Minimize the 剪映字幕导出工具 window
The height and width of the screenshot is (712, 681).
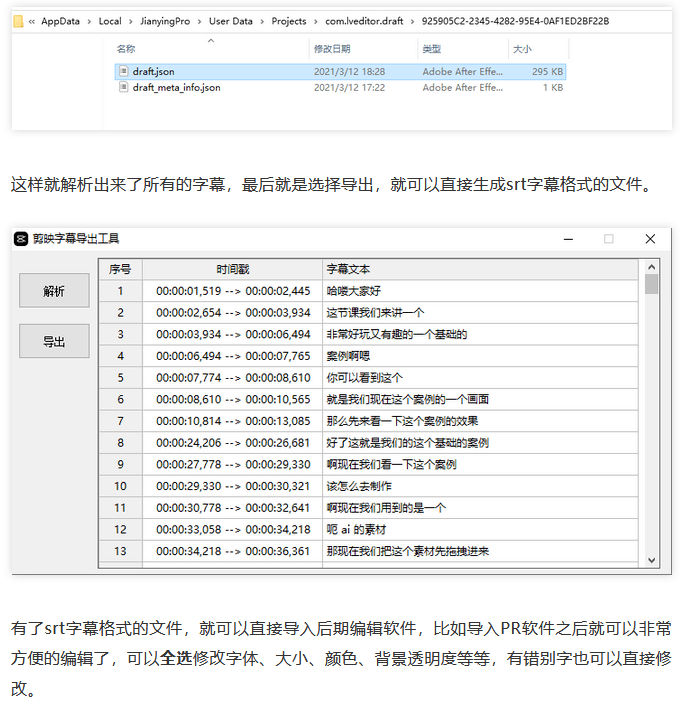pos(568,239)
